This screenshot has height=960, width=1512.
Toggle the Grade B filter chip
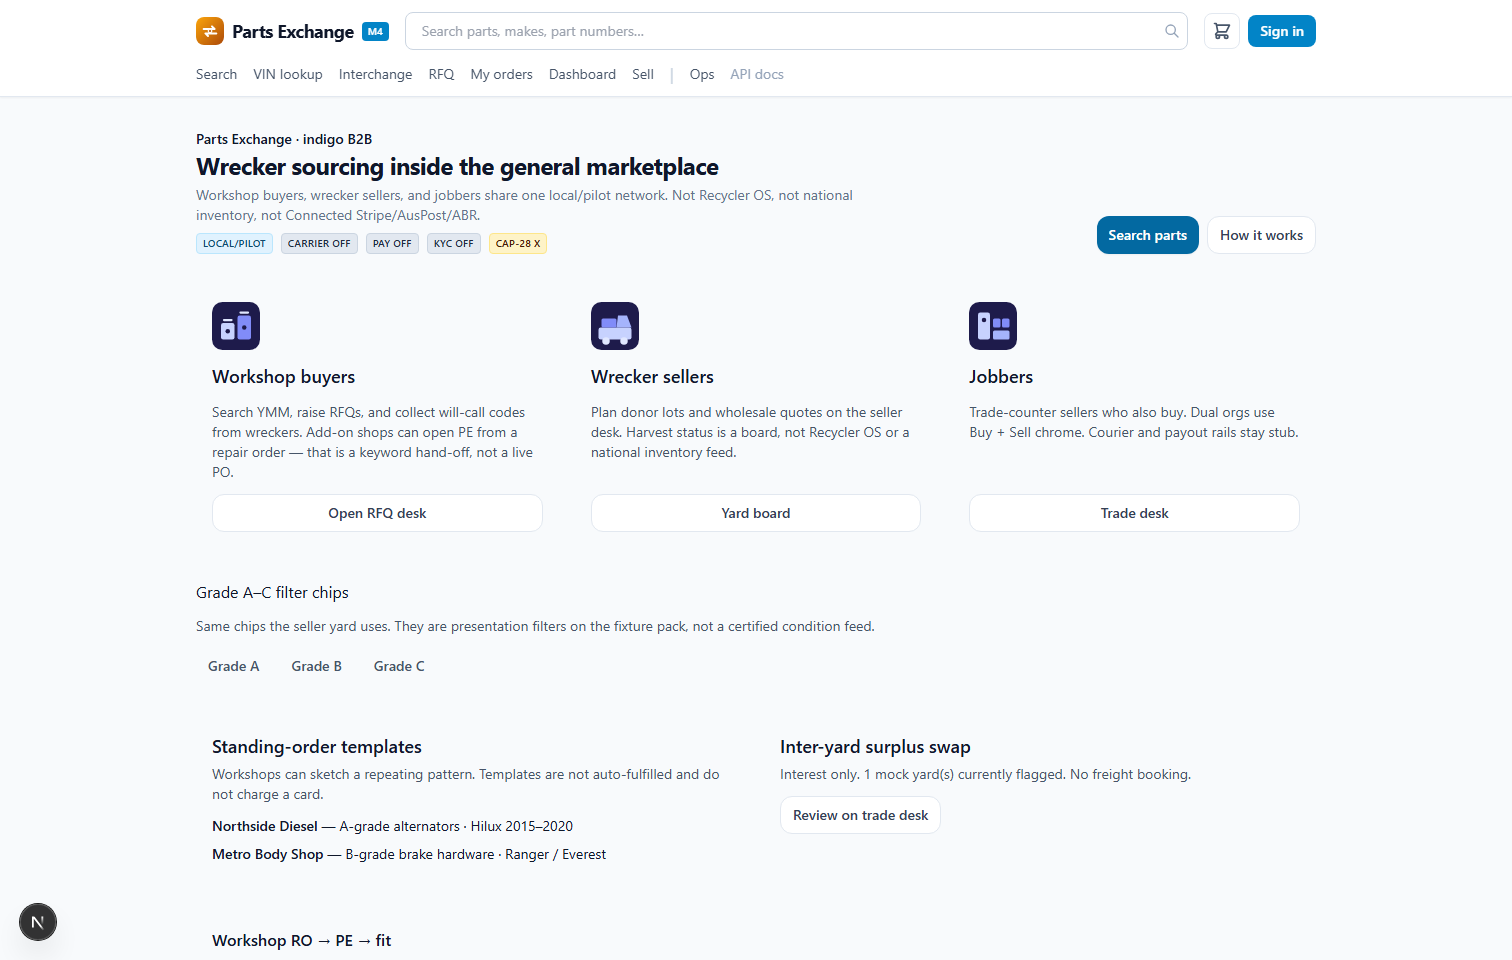click(x=317, y=666)
